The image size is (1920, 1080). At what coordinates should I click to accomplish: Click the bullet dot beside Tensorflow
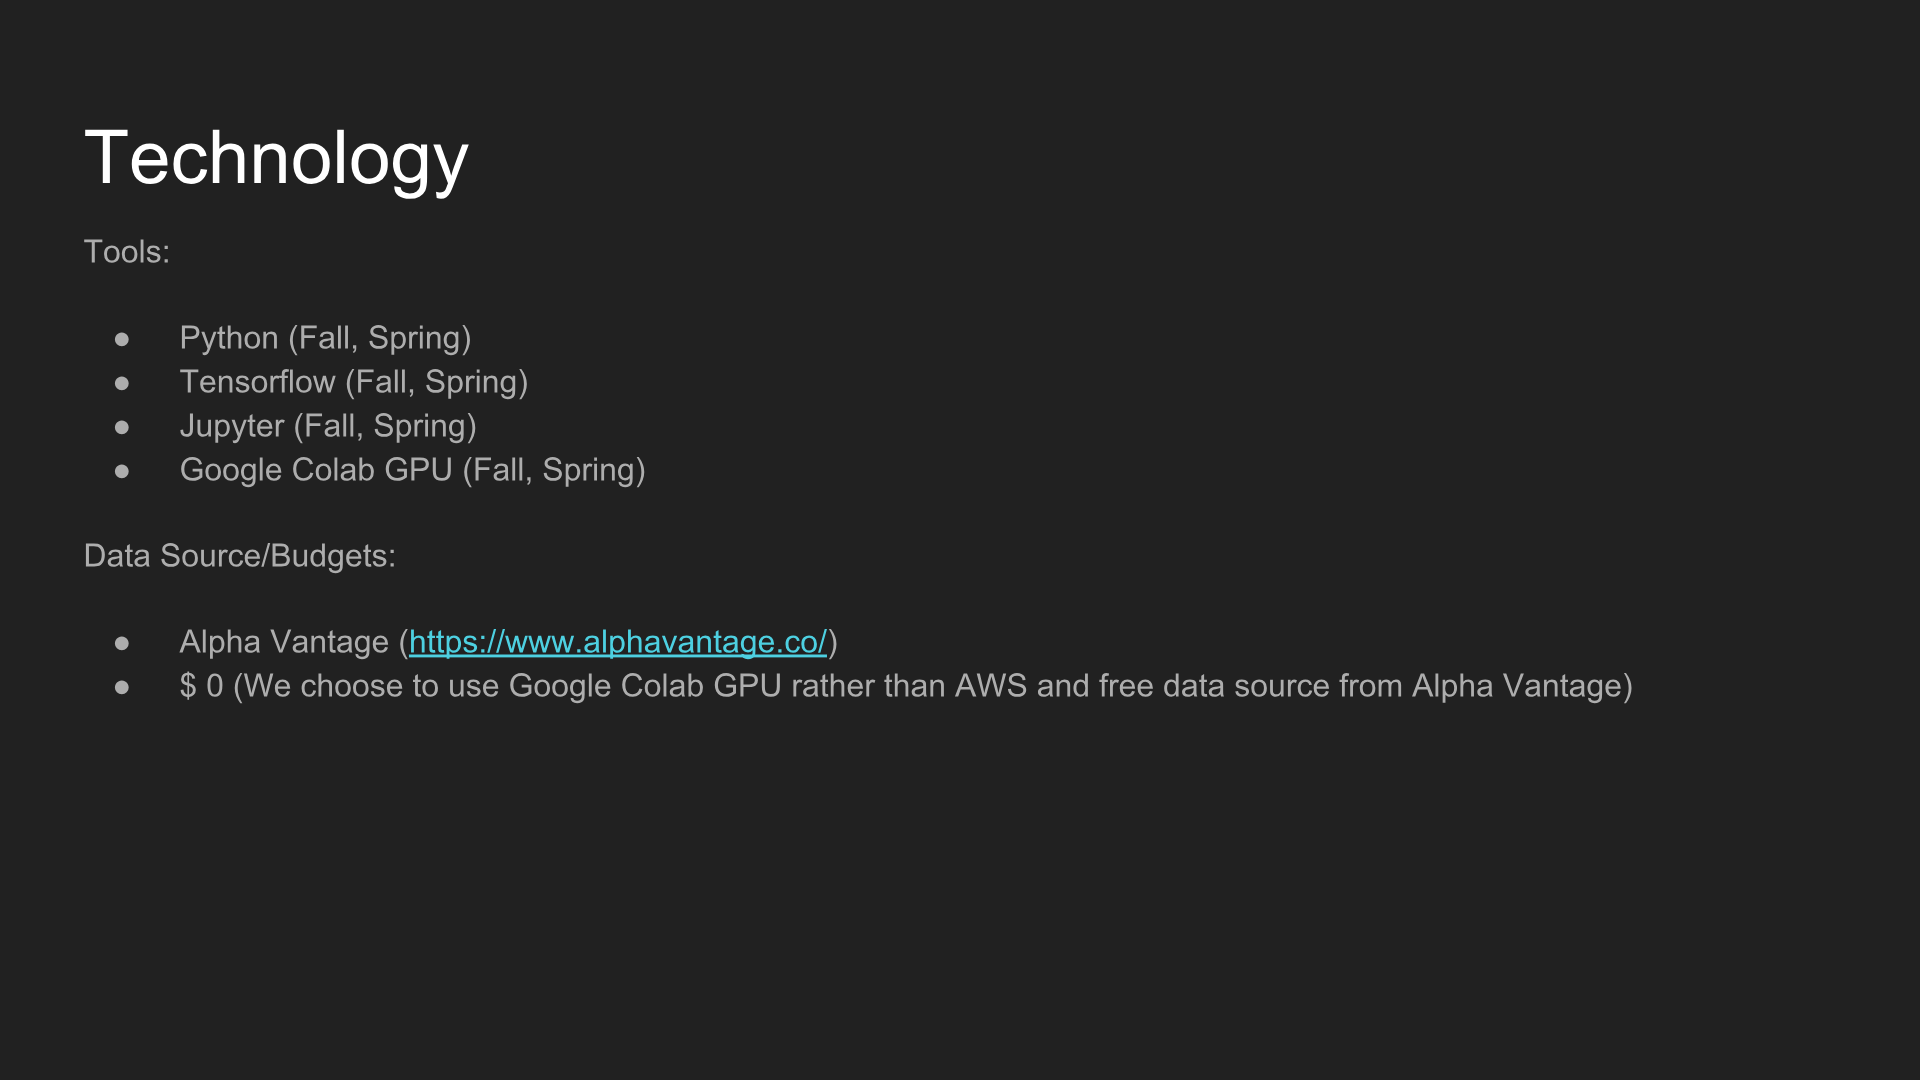[x=122, y=384]
